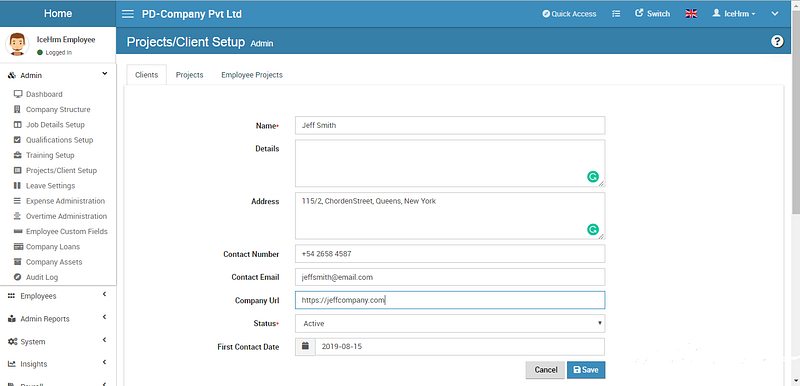Click the Company Loans card icon
The width and height of the screenshot is (800, 386).
click(x=18, y=247)
